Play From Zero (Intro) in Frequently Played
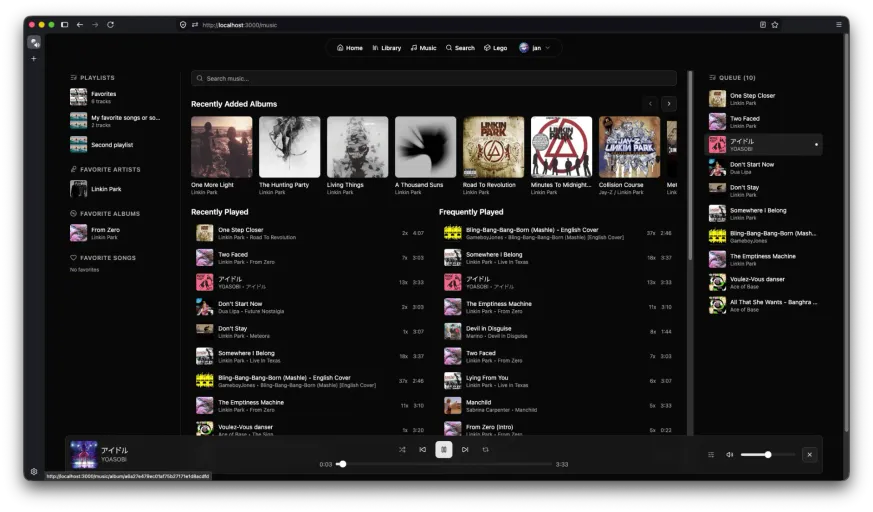The image size is (873, 512). tap(558, 429)
